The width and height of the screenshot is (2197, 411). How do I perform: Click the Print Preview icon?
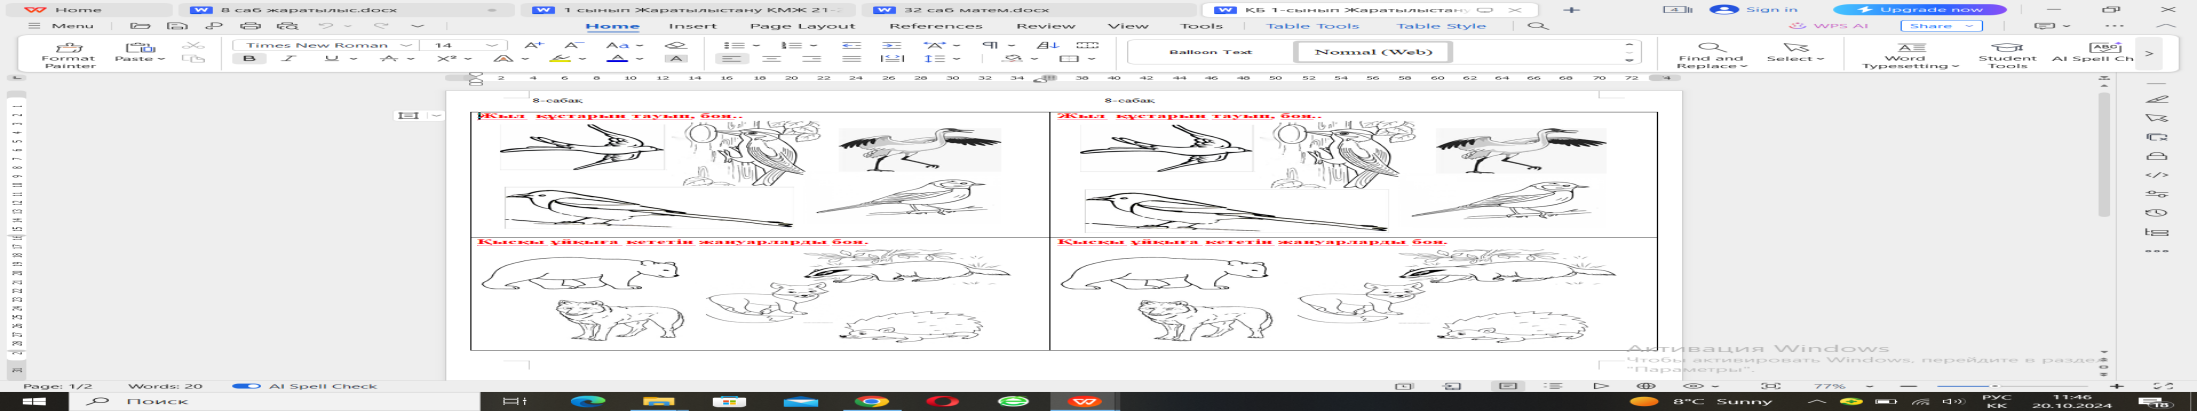pyautogui.click(x=287, y=26)
